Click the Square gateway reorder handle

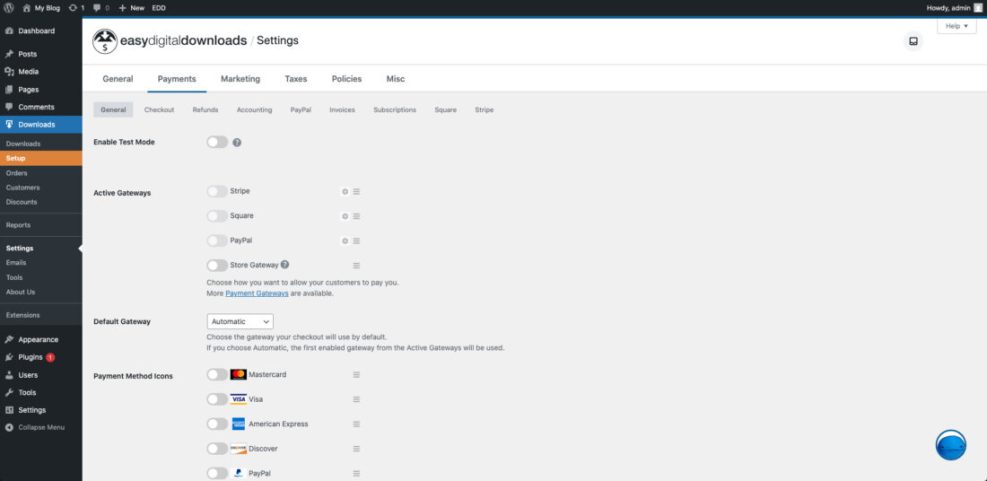(x=356, y=216)
